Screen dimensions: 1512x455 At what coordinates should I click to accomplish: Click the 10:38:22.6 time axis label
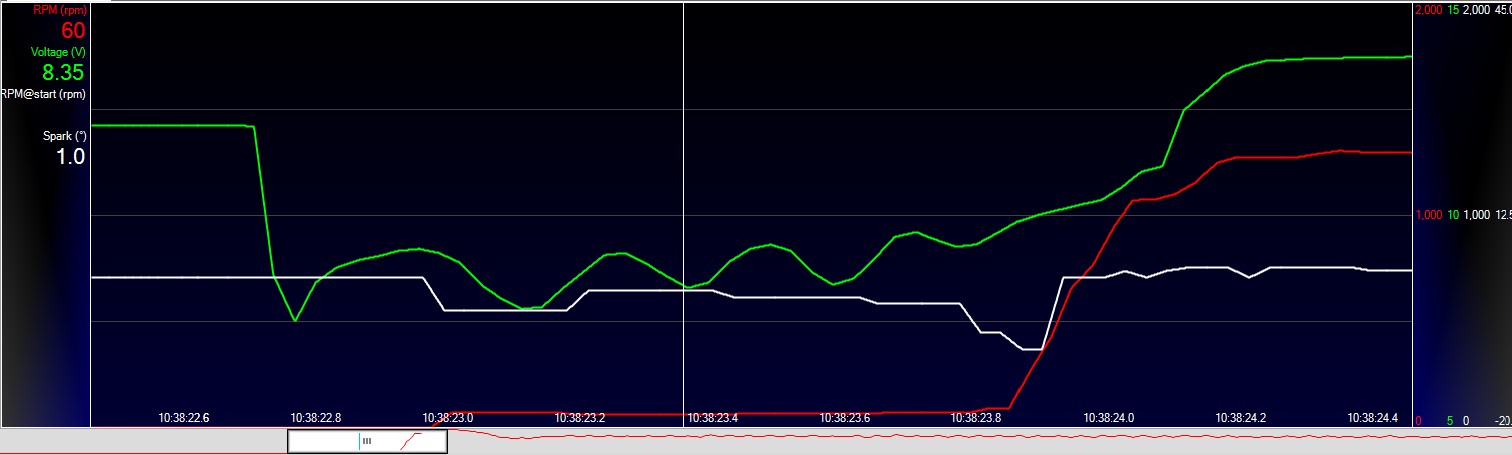(x=185, y=418)
